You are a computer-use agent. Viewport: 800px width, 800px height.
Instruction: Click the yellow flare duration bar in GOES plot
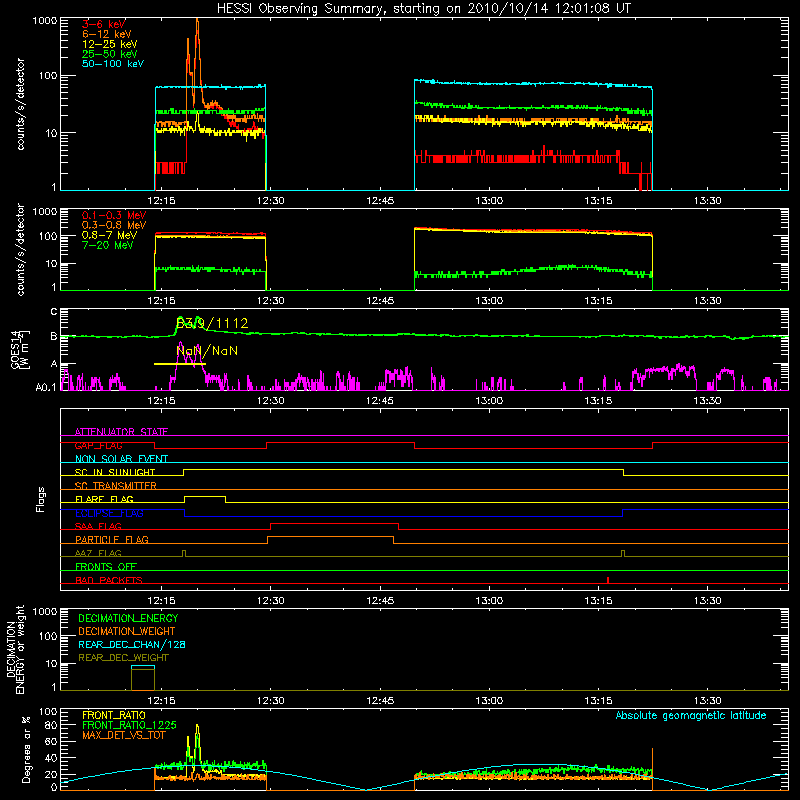[180, 364]
